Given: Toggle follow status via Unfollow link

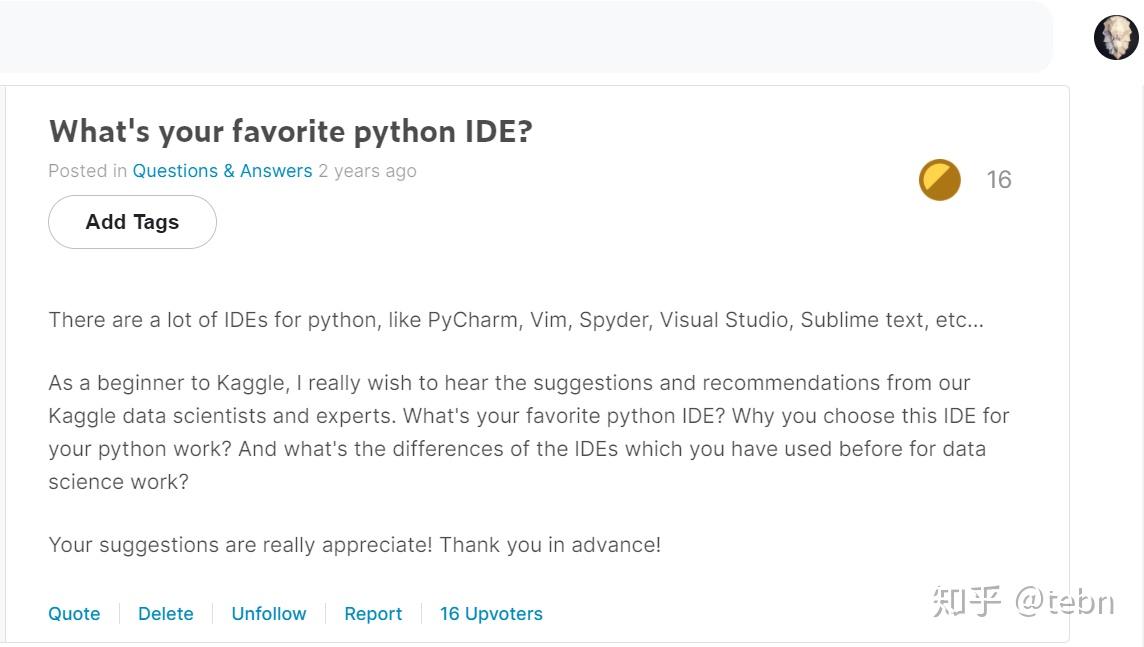Looking at the screenshot, I should pos(268,613).
